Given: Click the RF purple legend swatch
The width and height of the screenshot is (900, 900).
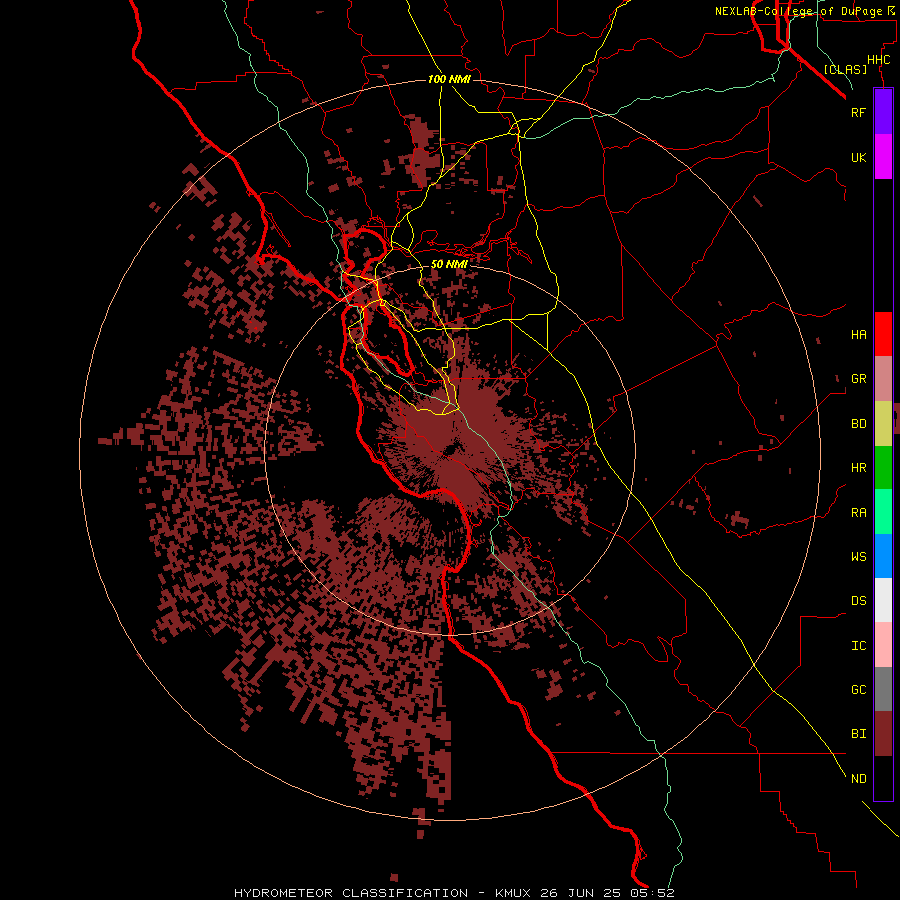Looking at the screenshot, I should pyautogui.click(x=883, y=112).
